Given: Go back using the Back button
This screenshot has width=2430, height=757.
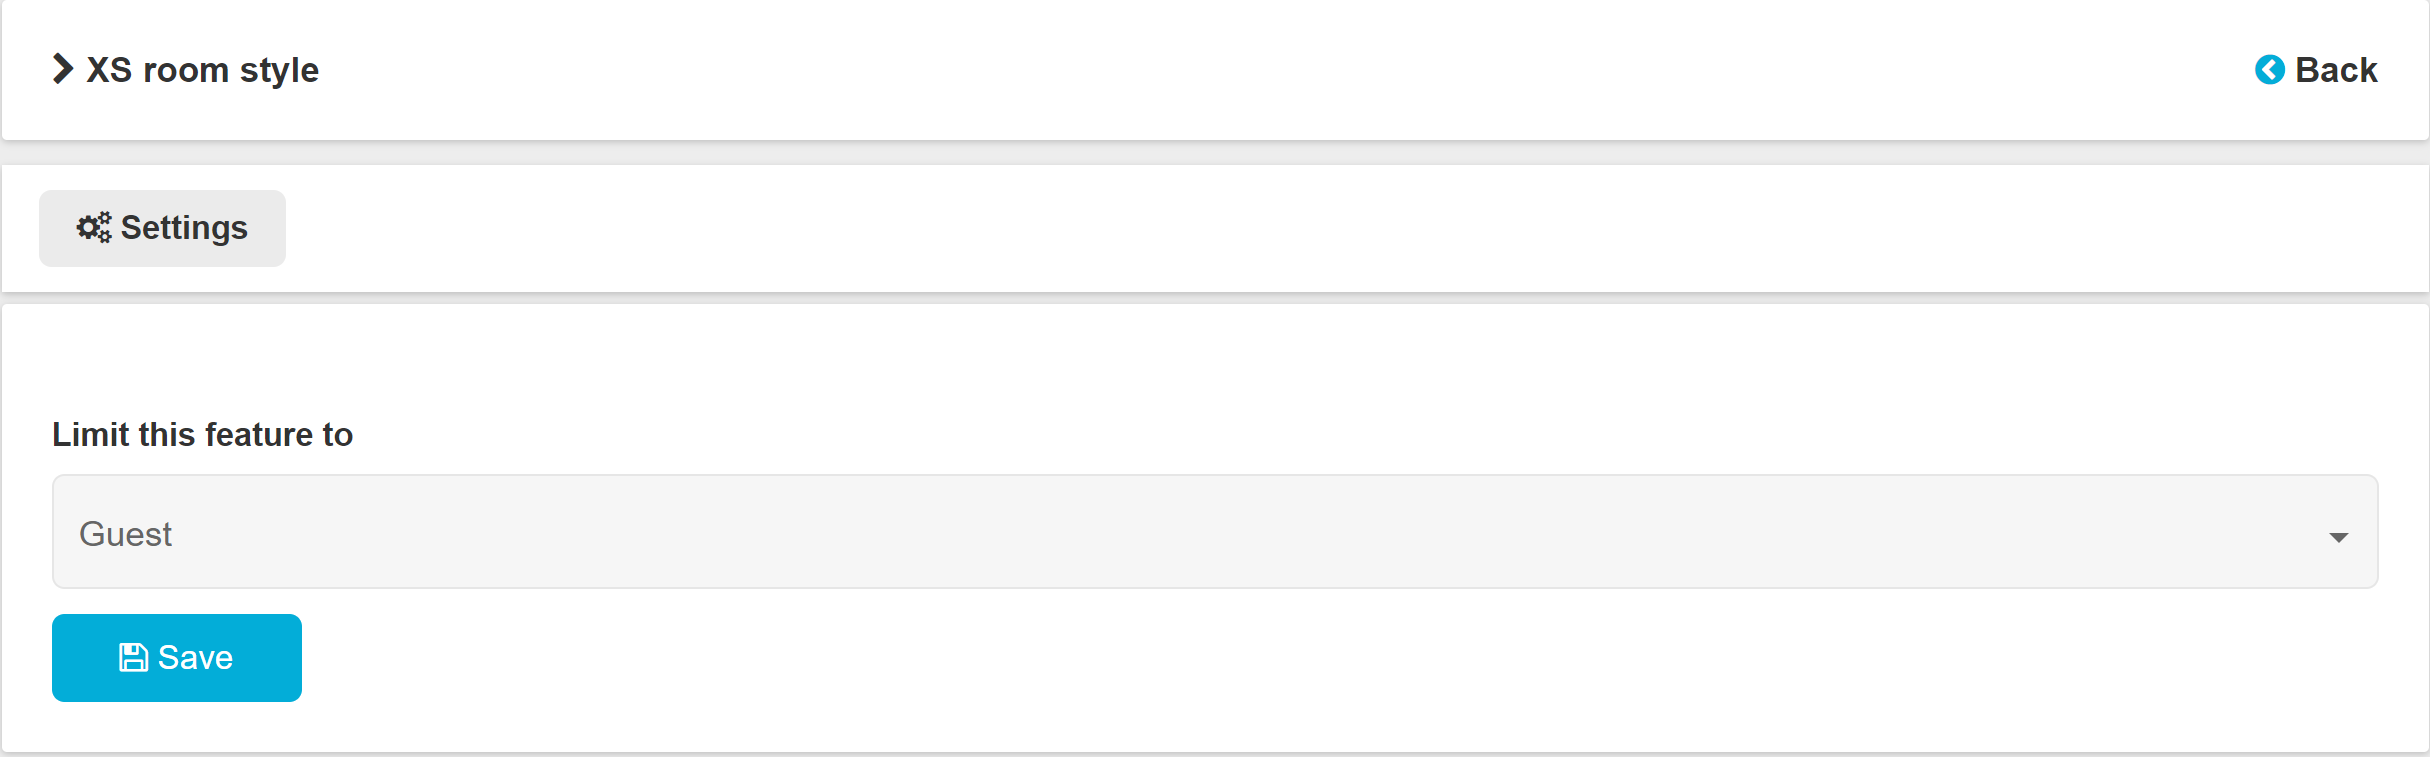Looking at the screenshot, I should [2315, 70].
